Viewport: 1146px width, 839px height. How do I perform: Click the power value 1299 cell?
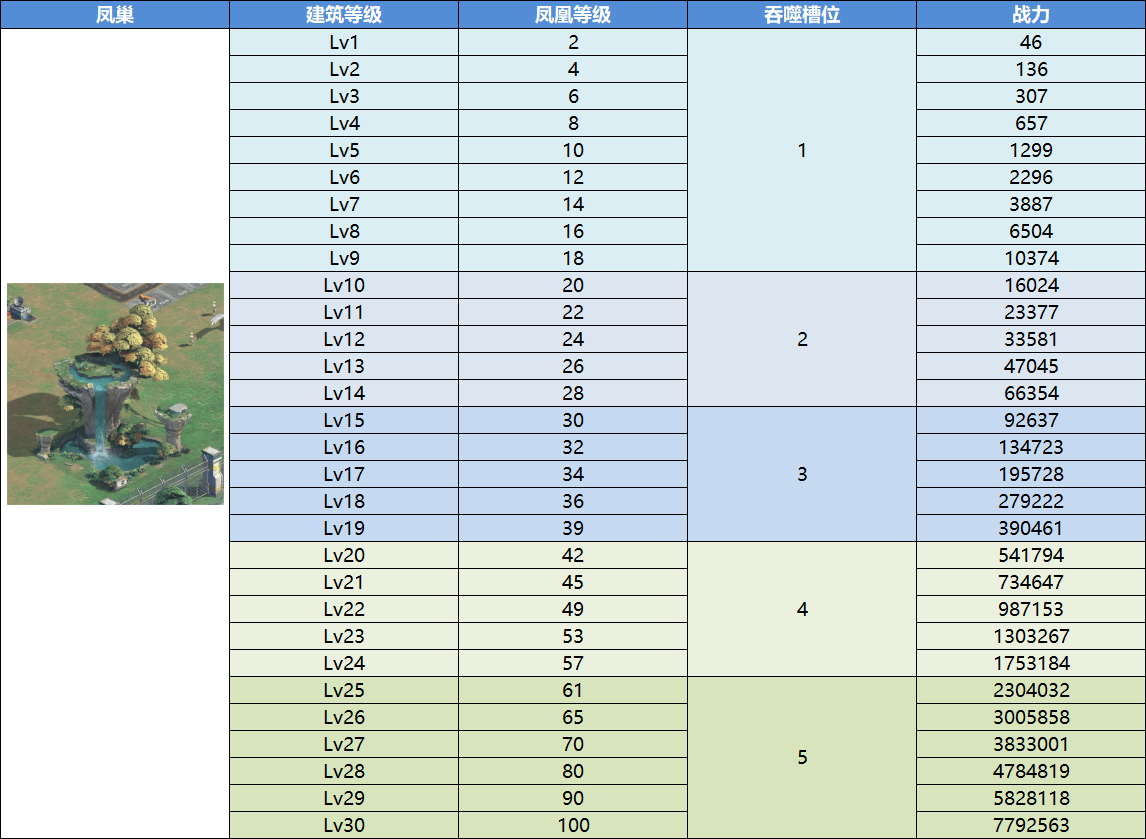(x=1030, y=150)
